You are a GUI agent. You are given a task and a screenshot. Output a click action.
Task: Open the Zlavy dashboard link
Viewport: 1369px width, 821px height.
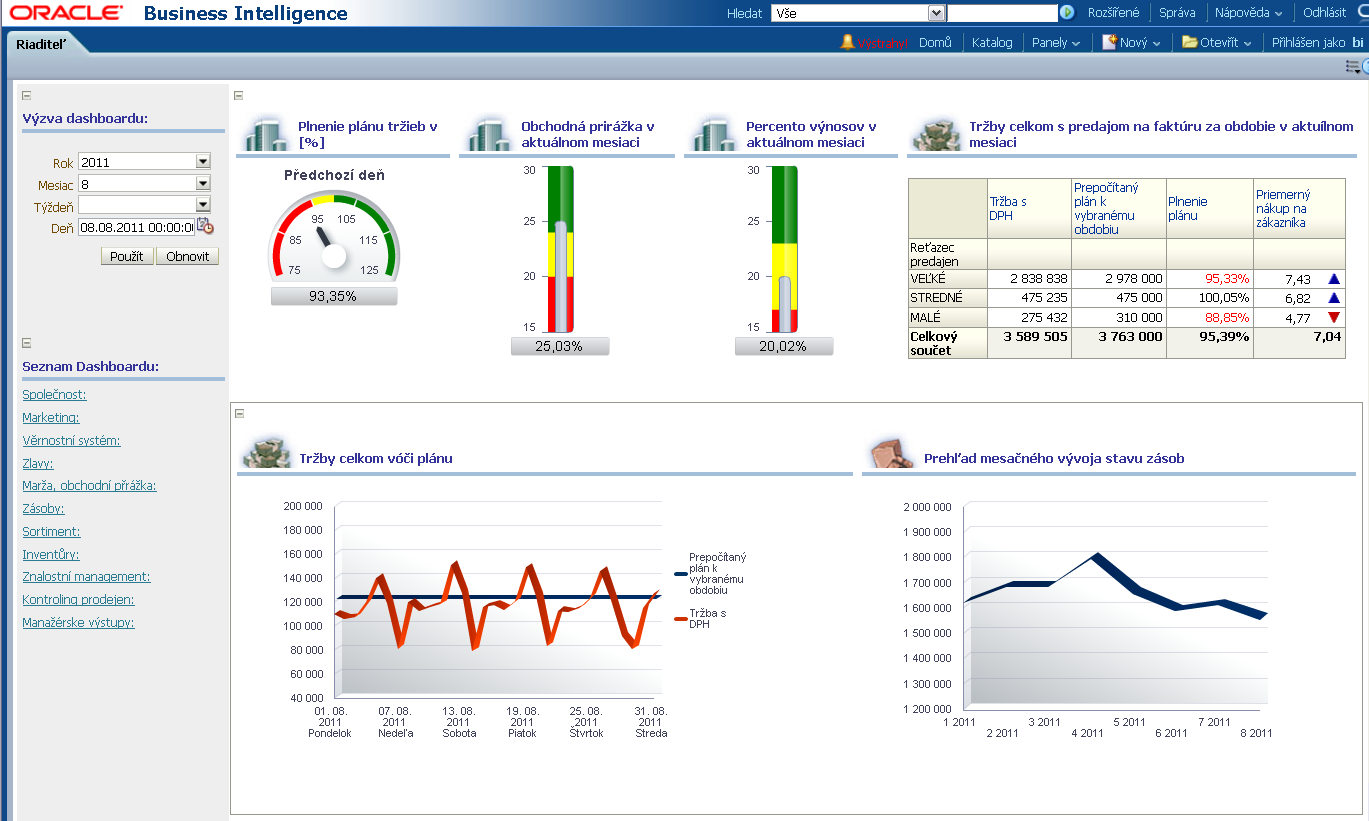click(x=38, y=464)
